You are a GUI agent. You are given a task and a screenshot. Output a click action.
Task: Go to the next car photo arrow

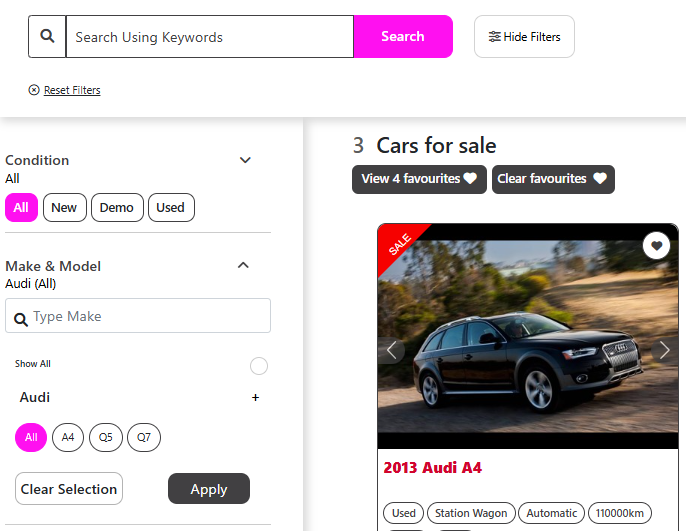click(664, 350)
